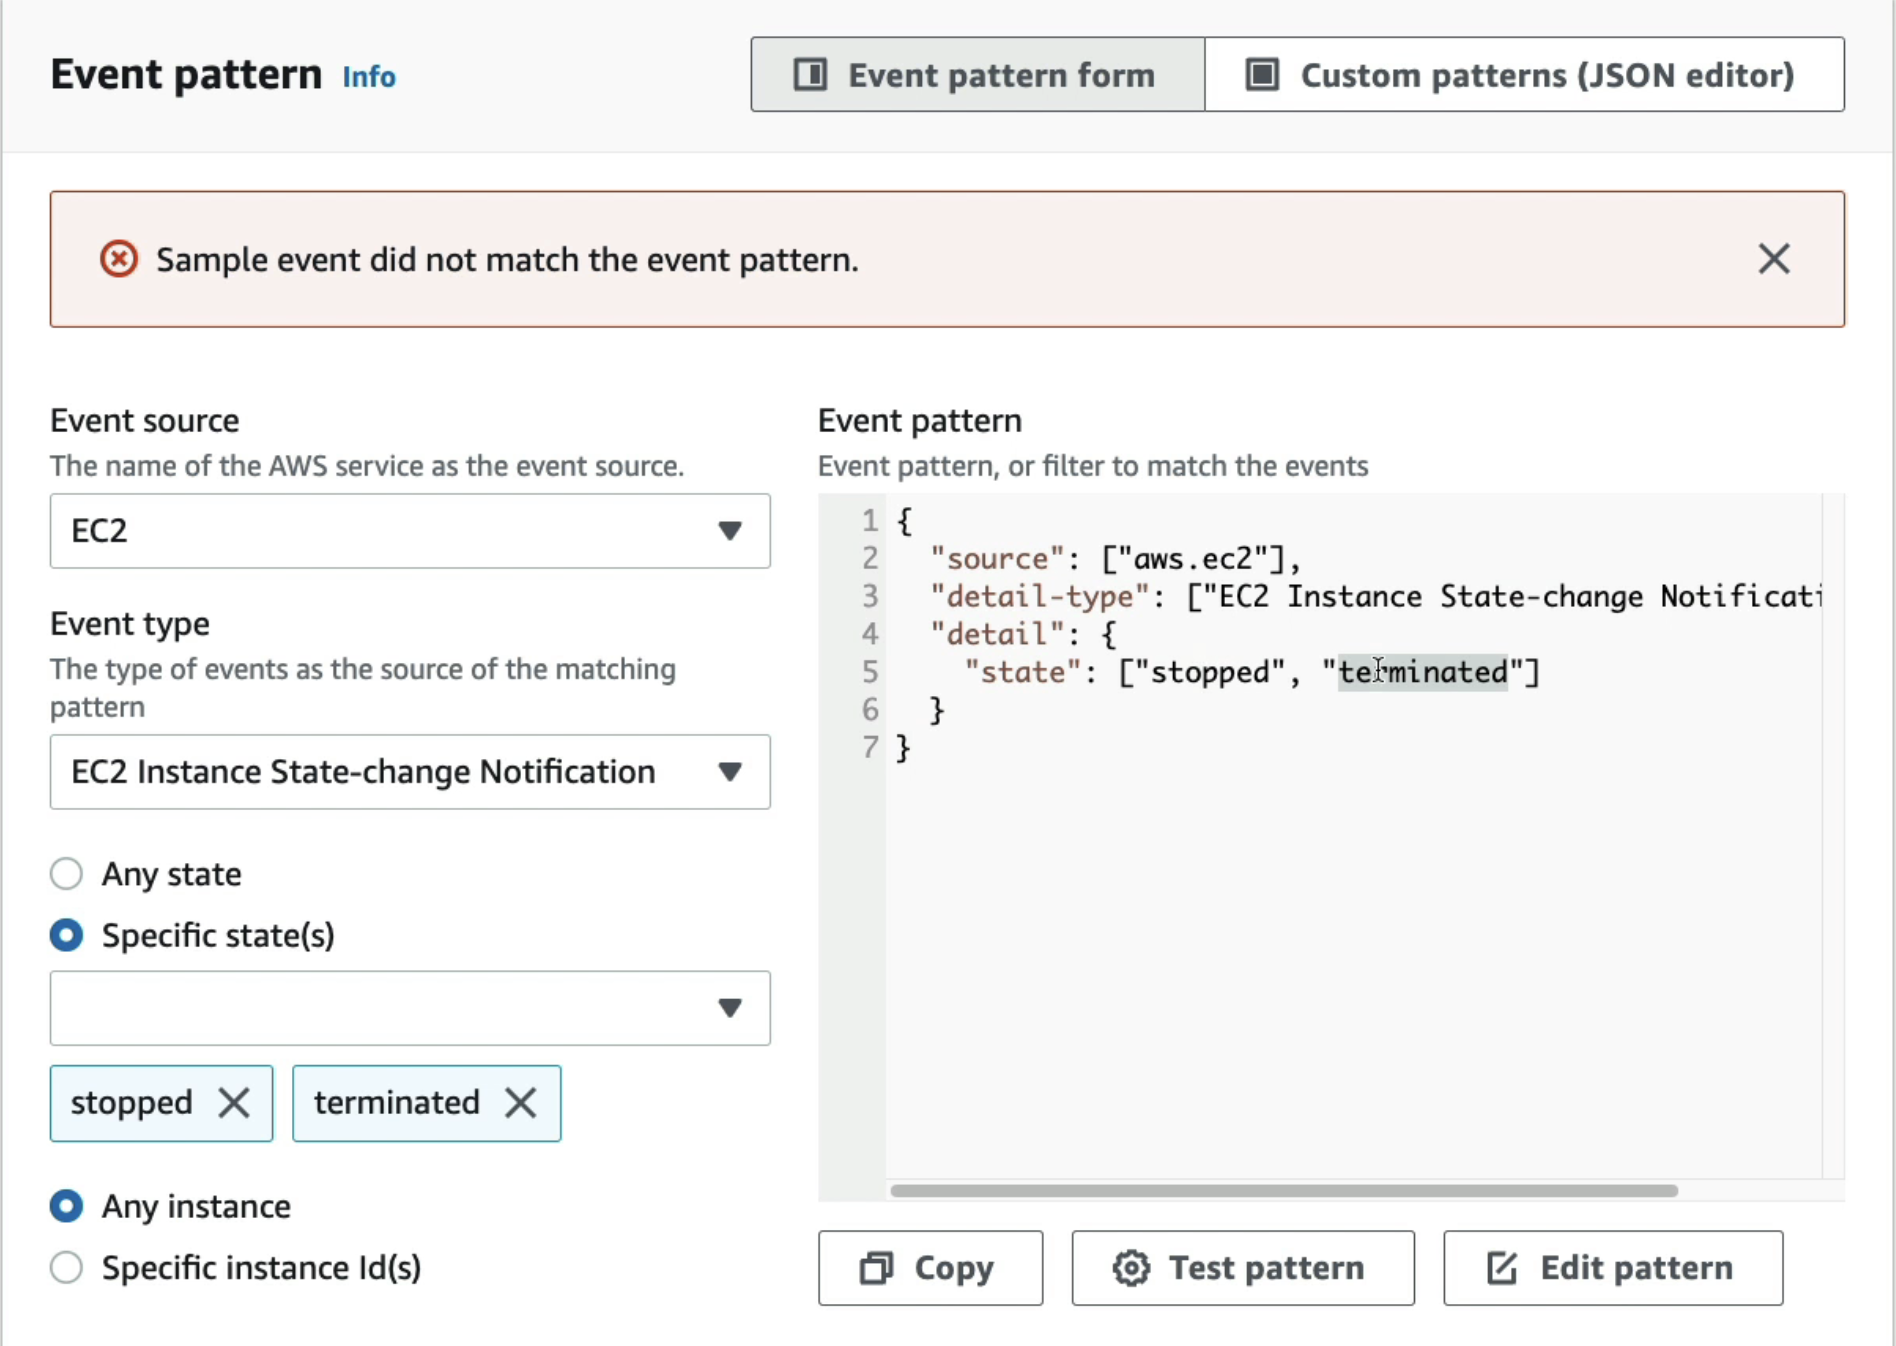Remove the terminated state tag
Image resolution: width=1896 pixels, height=1346 pixels.
[x=520, y=1103]
